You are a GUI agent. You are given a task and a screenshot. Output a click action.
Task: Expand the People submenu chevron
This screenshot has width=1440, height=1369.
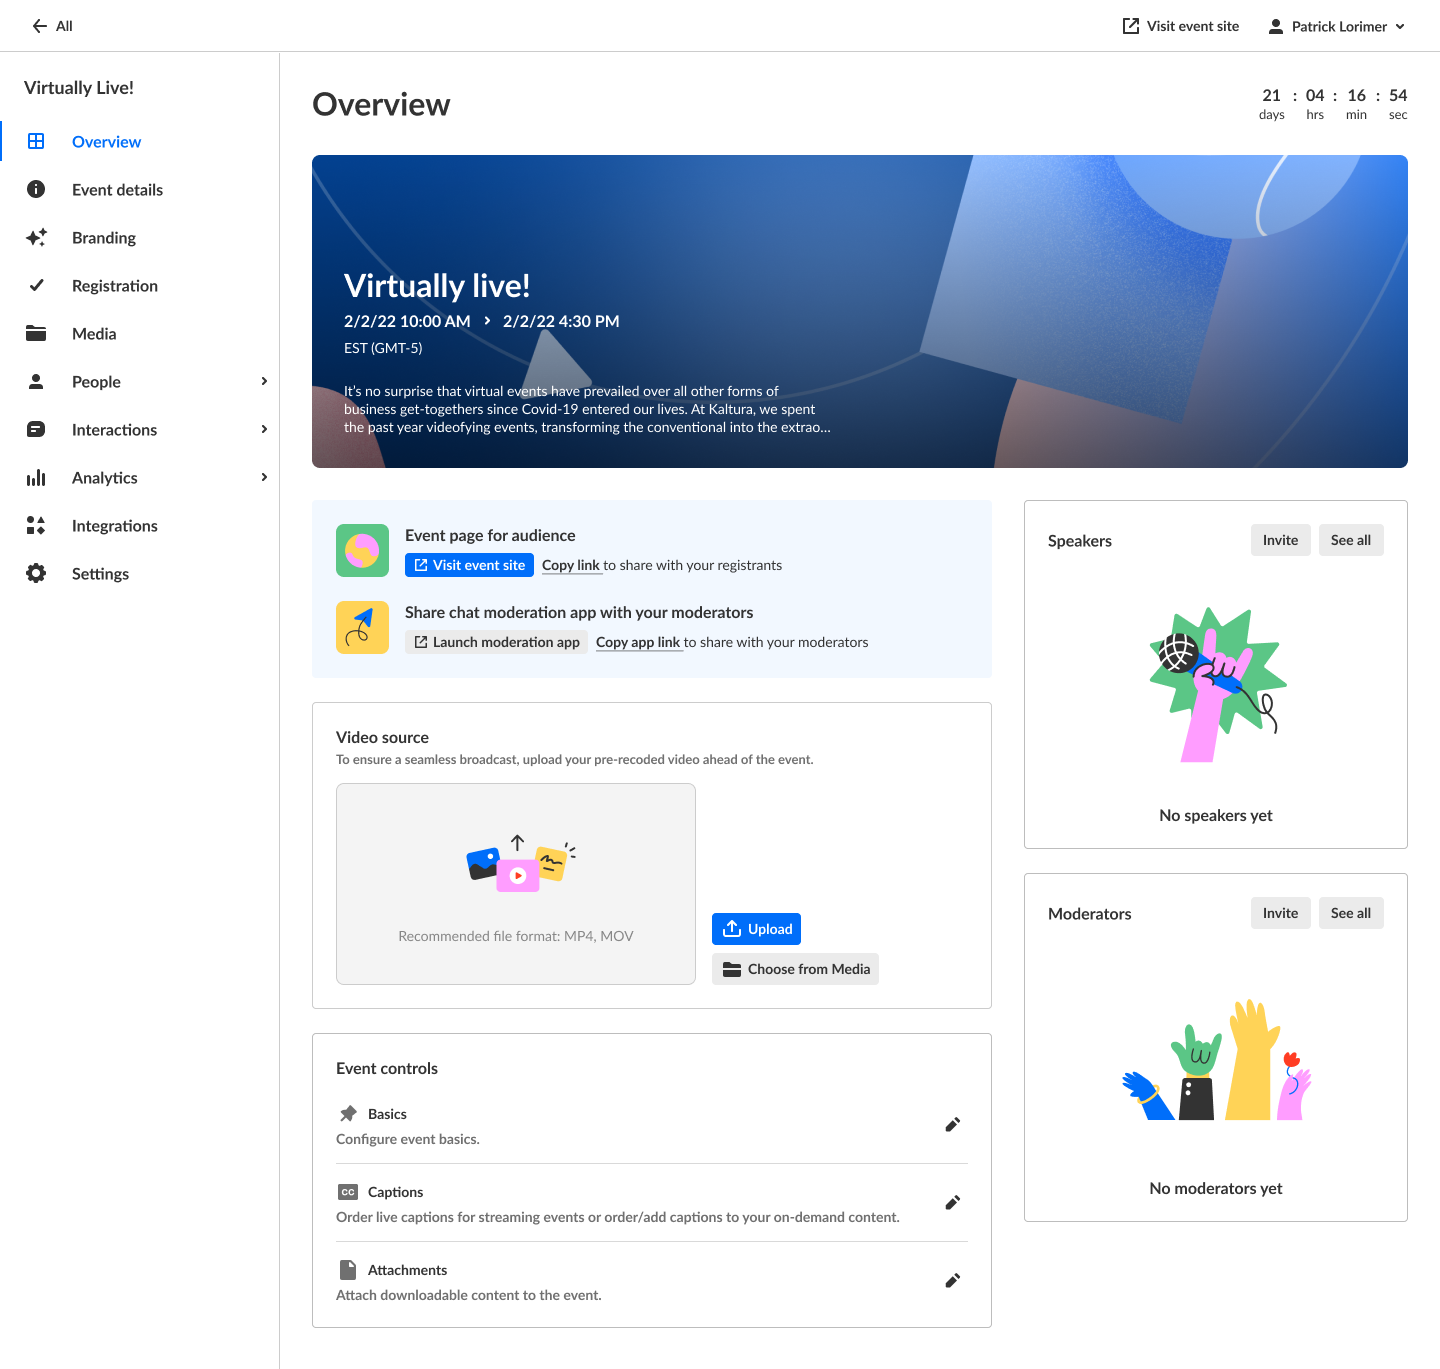point(264,381)
